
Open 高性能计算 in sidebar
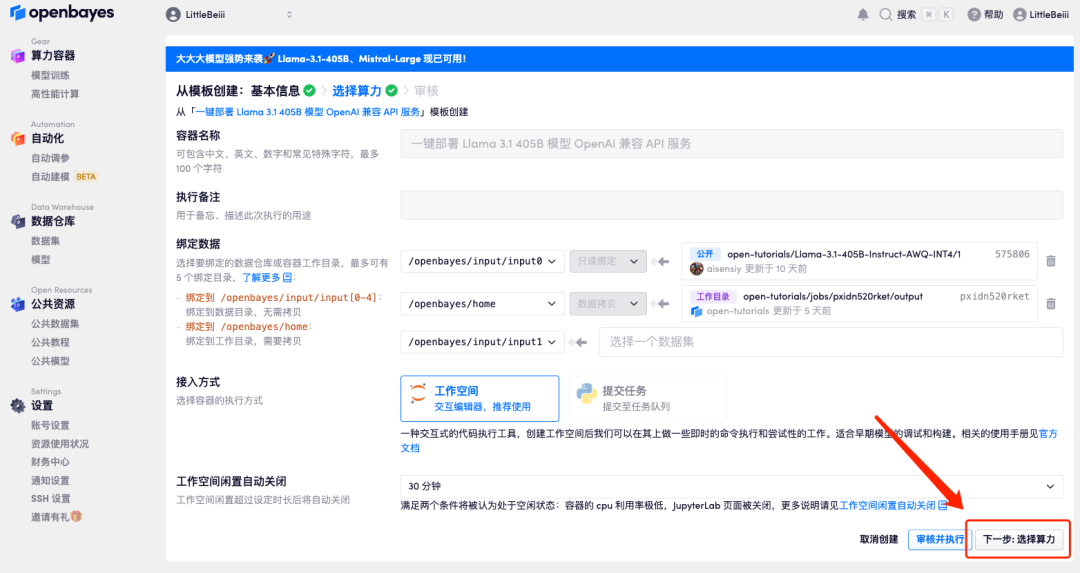click(55, 94)
